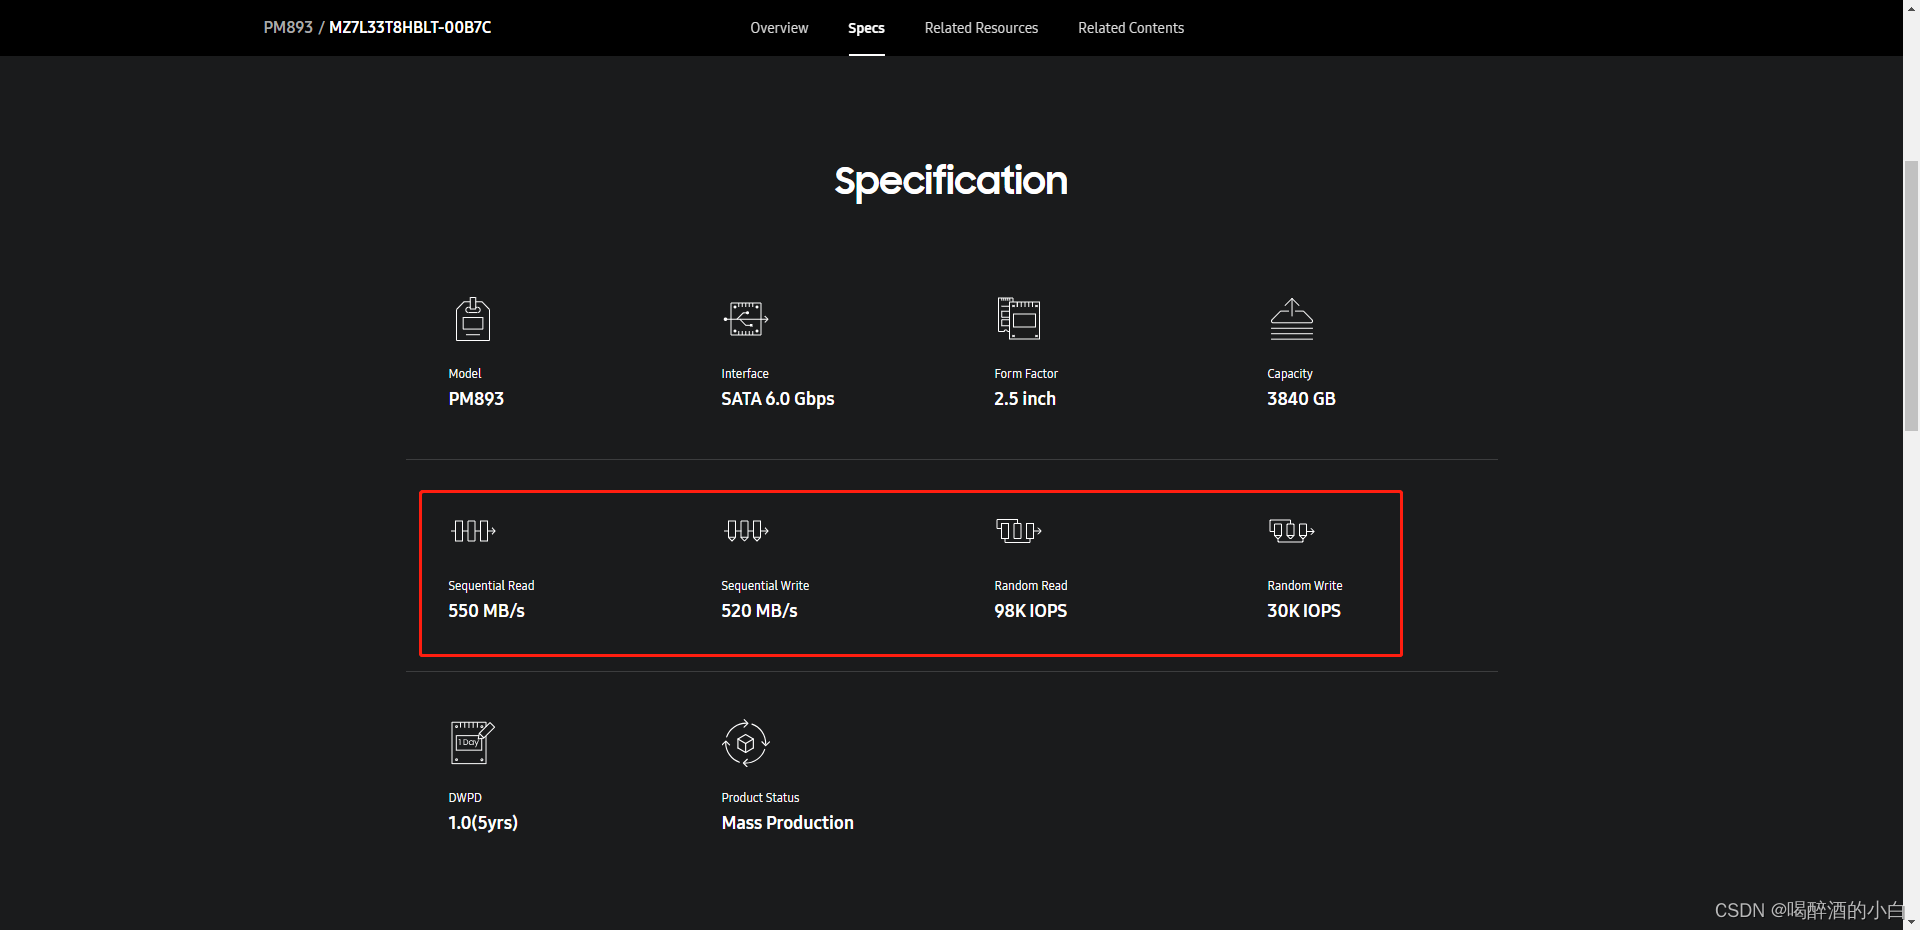The image size is (1920, 930).
Task: Click the 'Sequential Write' label
Action: click(x=765, y=586)
